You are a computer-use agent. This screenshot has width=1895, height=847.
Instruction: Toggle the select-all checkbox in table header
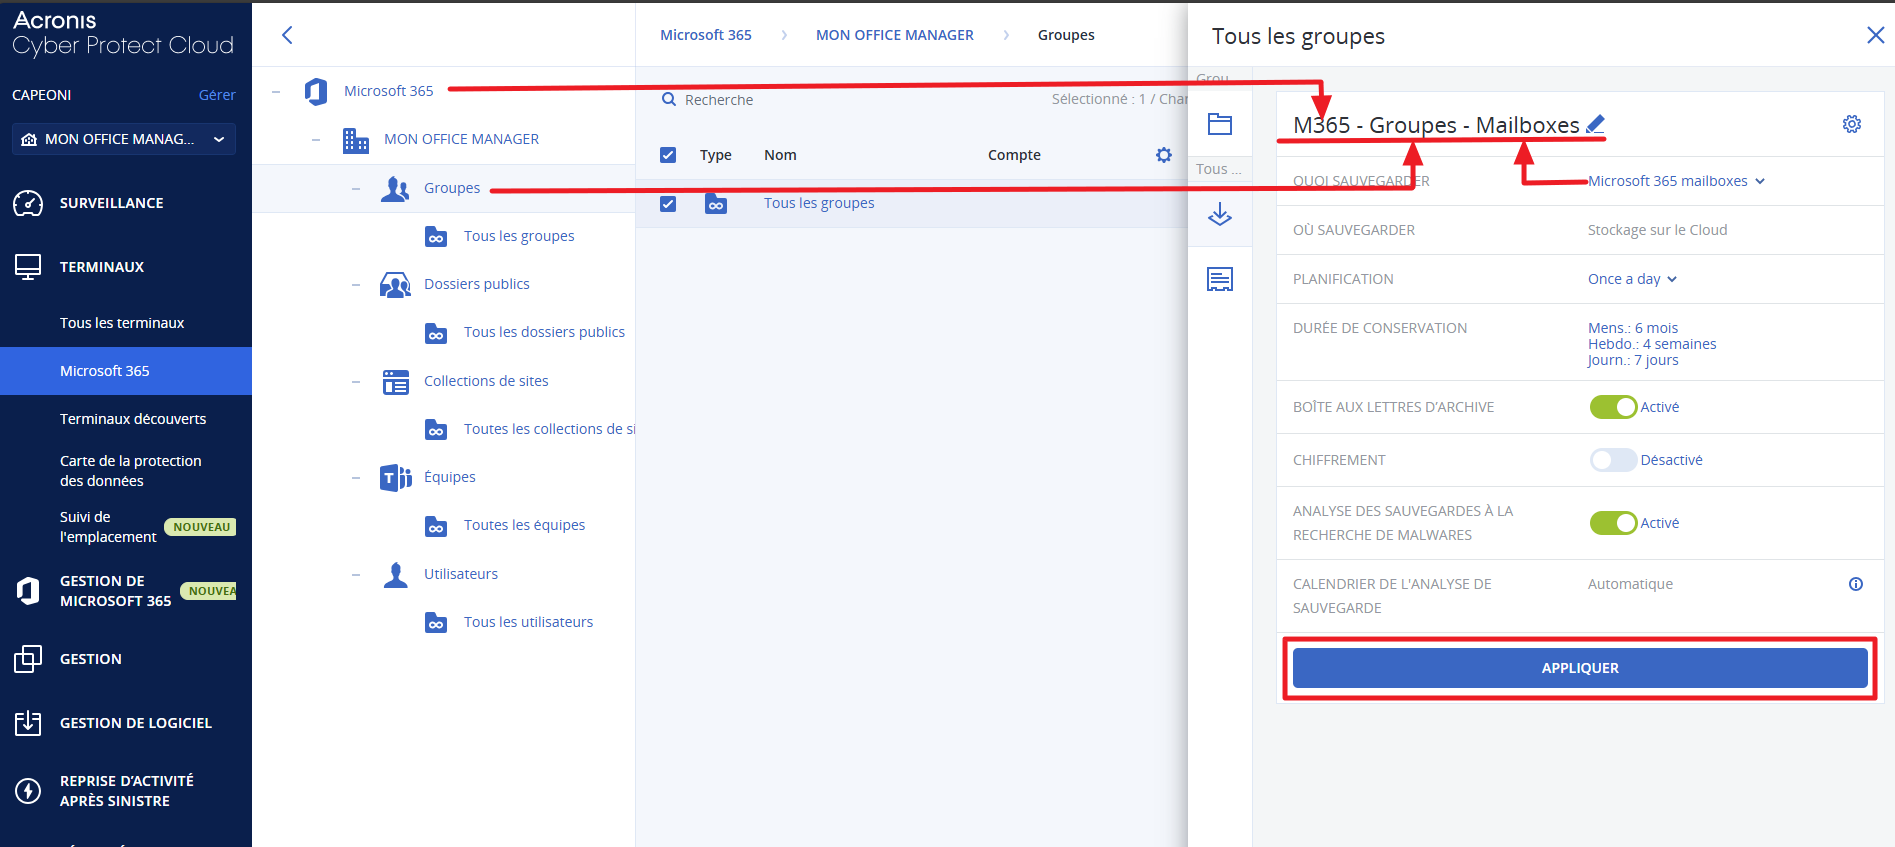[668, 155]
